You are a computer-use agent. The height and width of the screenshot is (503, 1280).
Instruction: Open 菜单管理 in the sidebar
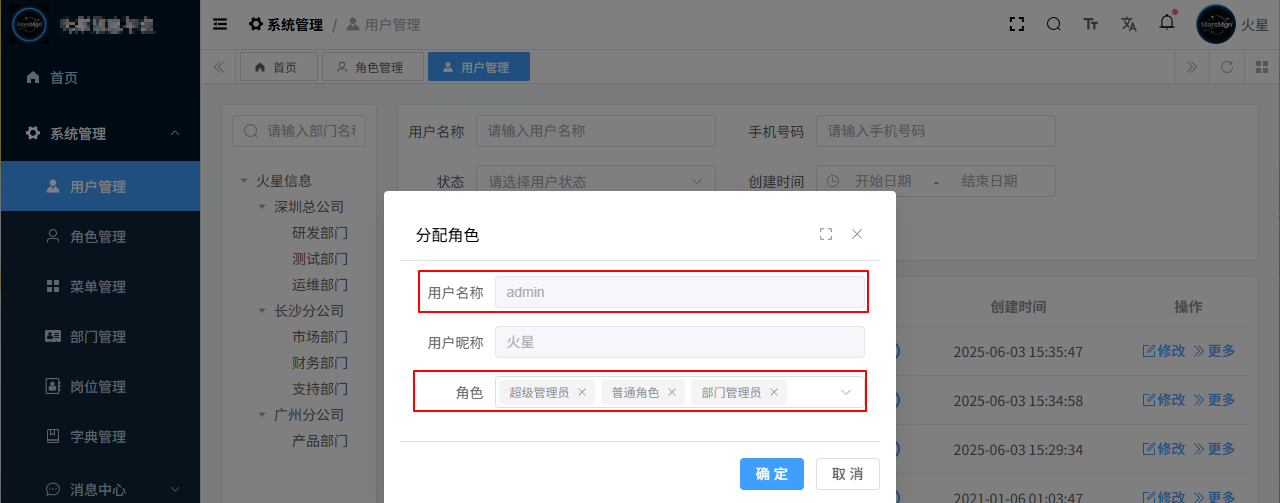point(100,287)
